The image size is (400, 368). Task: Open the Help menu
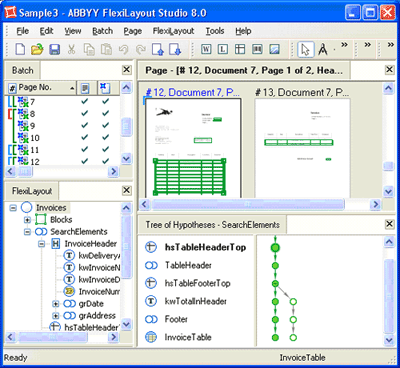click(243, 31)
